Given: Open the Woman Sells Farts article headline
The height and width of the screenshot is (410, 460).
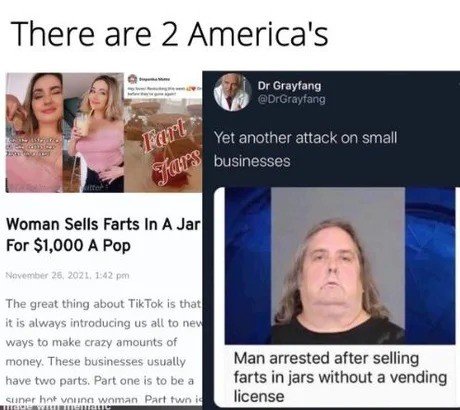Looking at the screenshot, I should pos(103,235).
